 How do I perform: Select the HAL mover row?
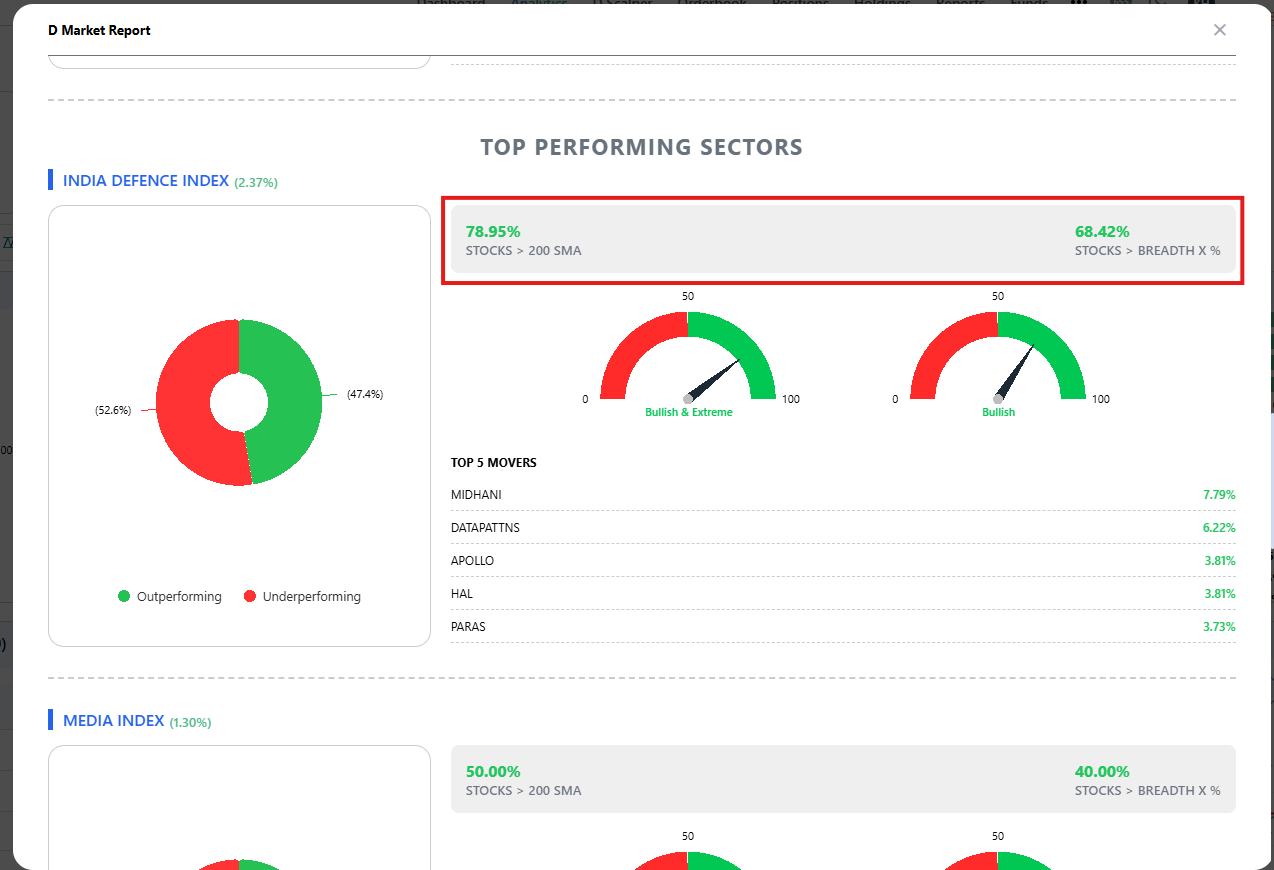pos(843,594)
